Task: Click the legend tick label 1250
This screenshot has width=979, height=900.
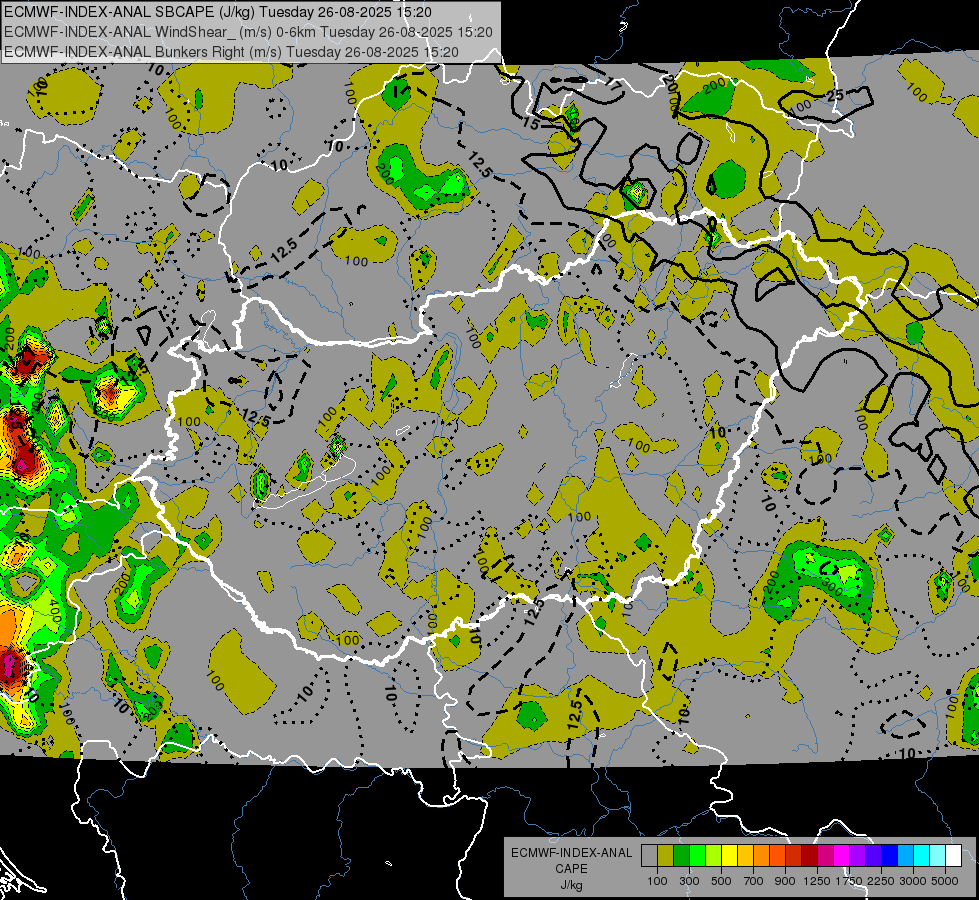Action: click(817, 881)
